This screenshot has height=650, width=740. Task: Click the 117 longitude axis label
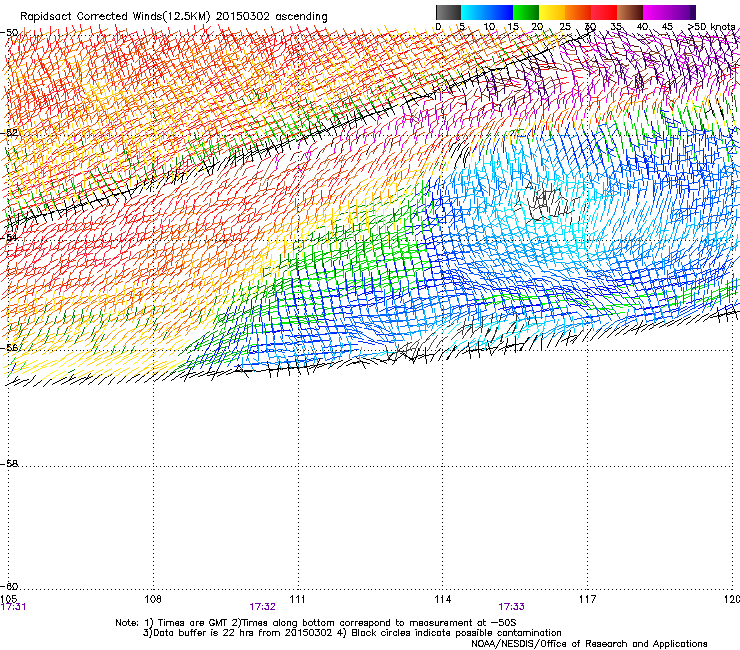click(587, 599)
